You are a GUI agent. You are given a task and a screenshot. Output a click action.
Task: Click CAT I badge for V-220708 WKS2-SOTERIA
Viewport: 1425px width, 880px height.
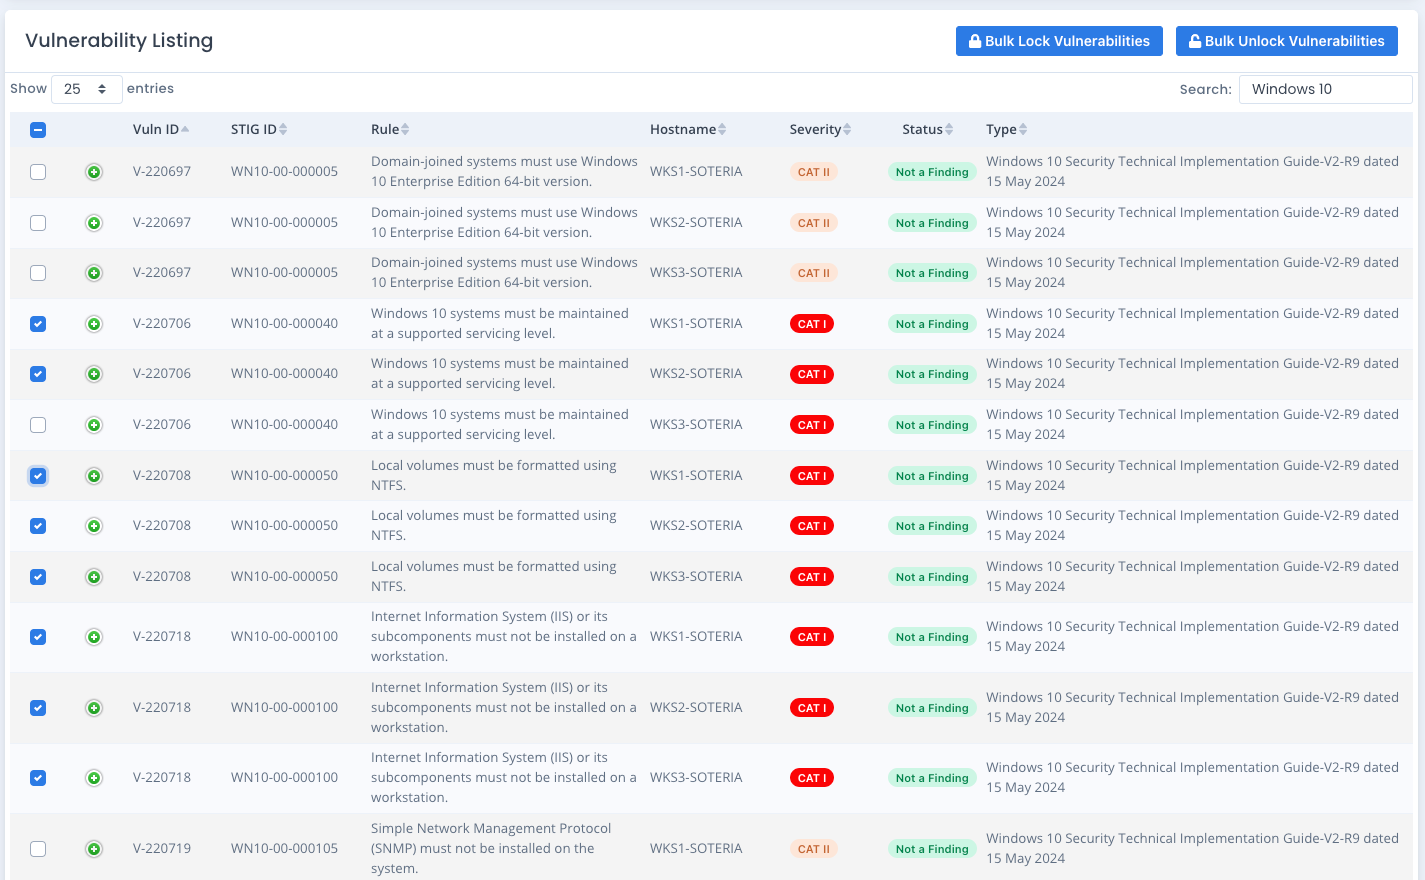[812, 526]
